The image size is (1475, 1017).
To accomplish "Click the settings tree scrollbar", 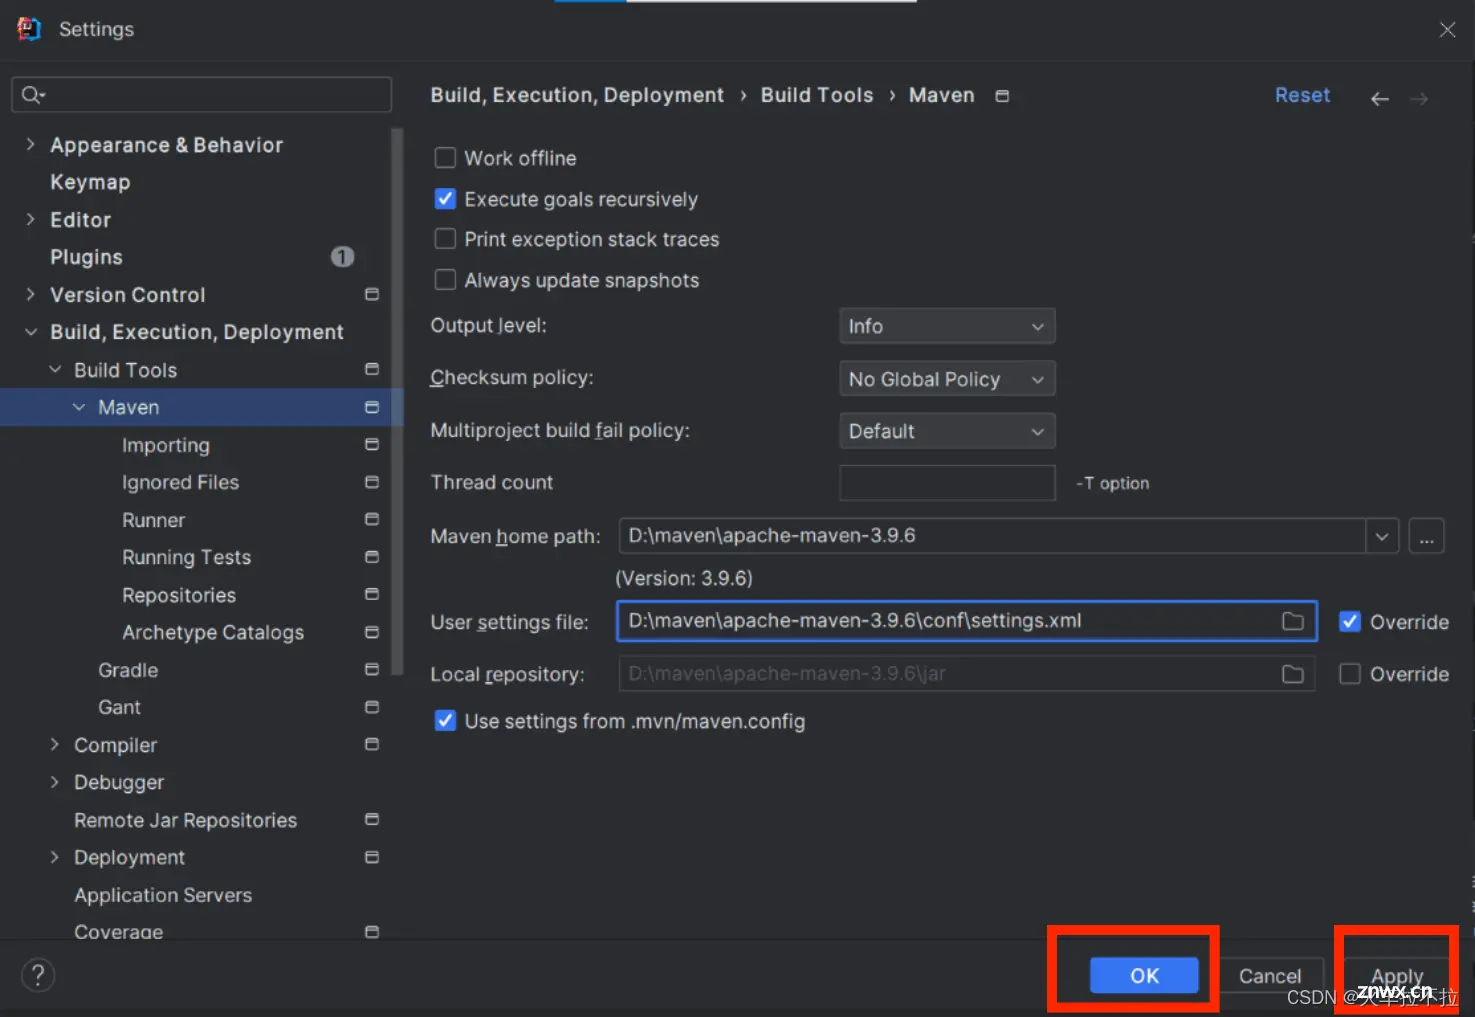I will pyautogui.click(x=397, y=400).
